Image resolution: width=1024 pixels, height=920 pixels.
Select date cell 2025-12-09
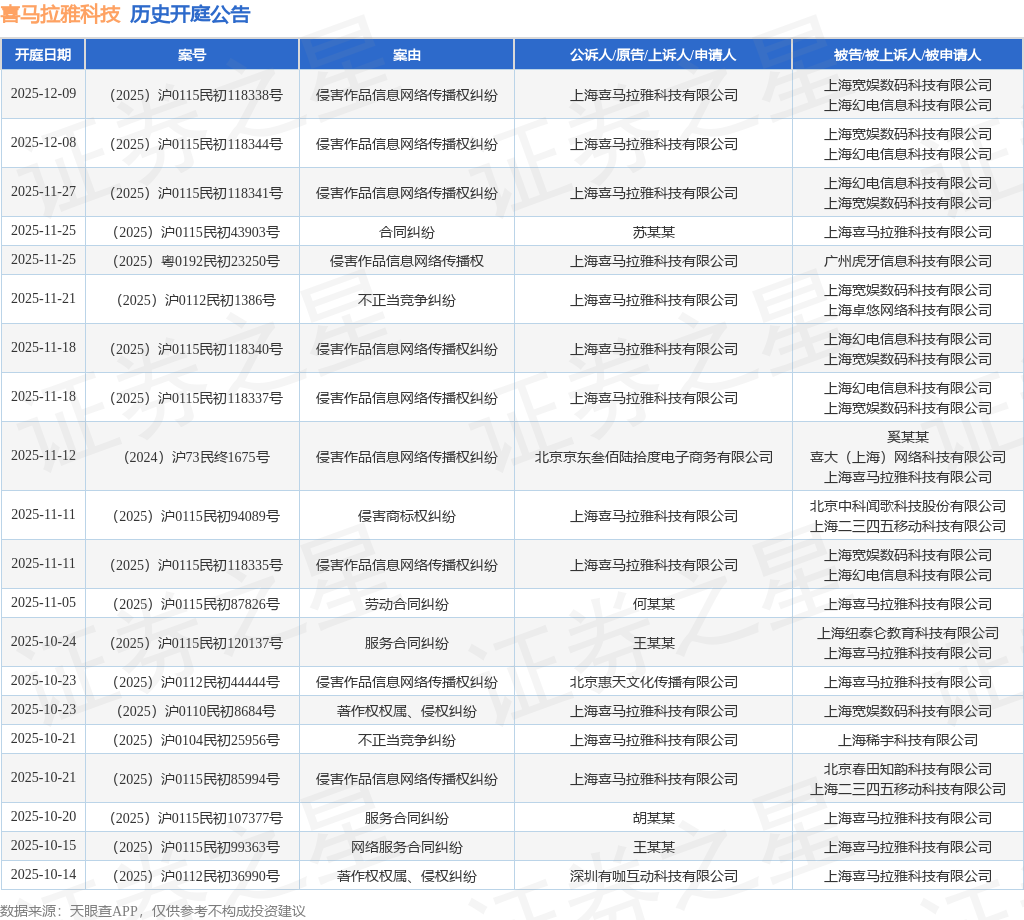pos(43,93)
